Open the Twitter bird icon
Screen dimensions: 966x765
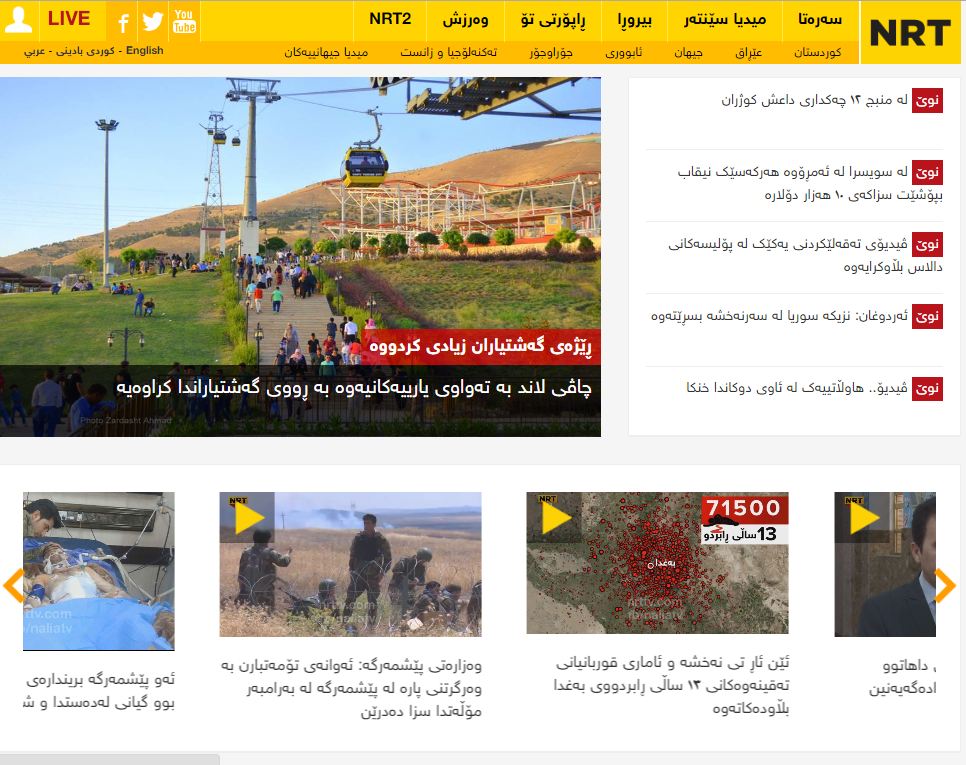[x=153, y=21]
